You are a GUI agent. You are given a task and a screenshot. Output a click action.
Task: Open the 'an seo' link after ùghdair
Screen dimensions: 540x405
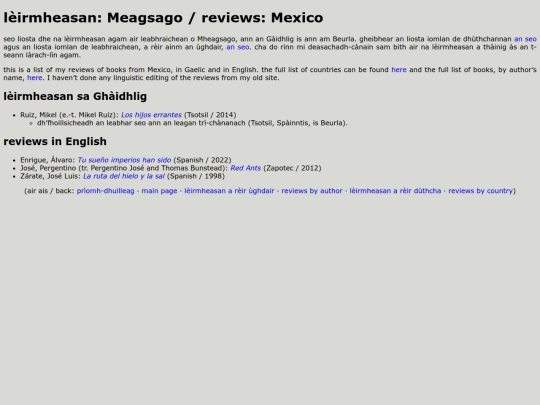[x=238, y=47]
